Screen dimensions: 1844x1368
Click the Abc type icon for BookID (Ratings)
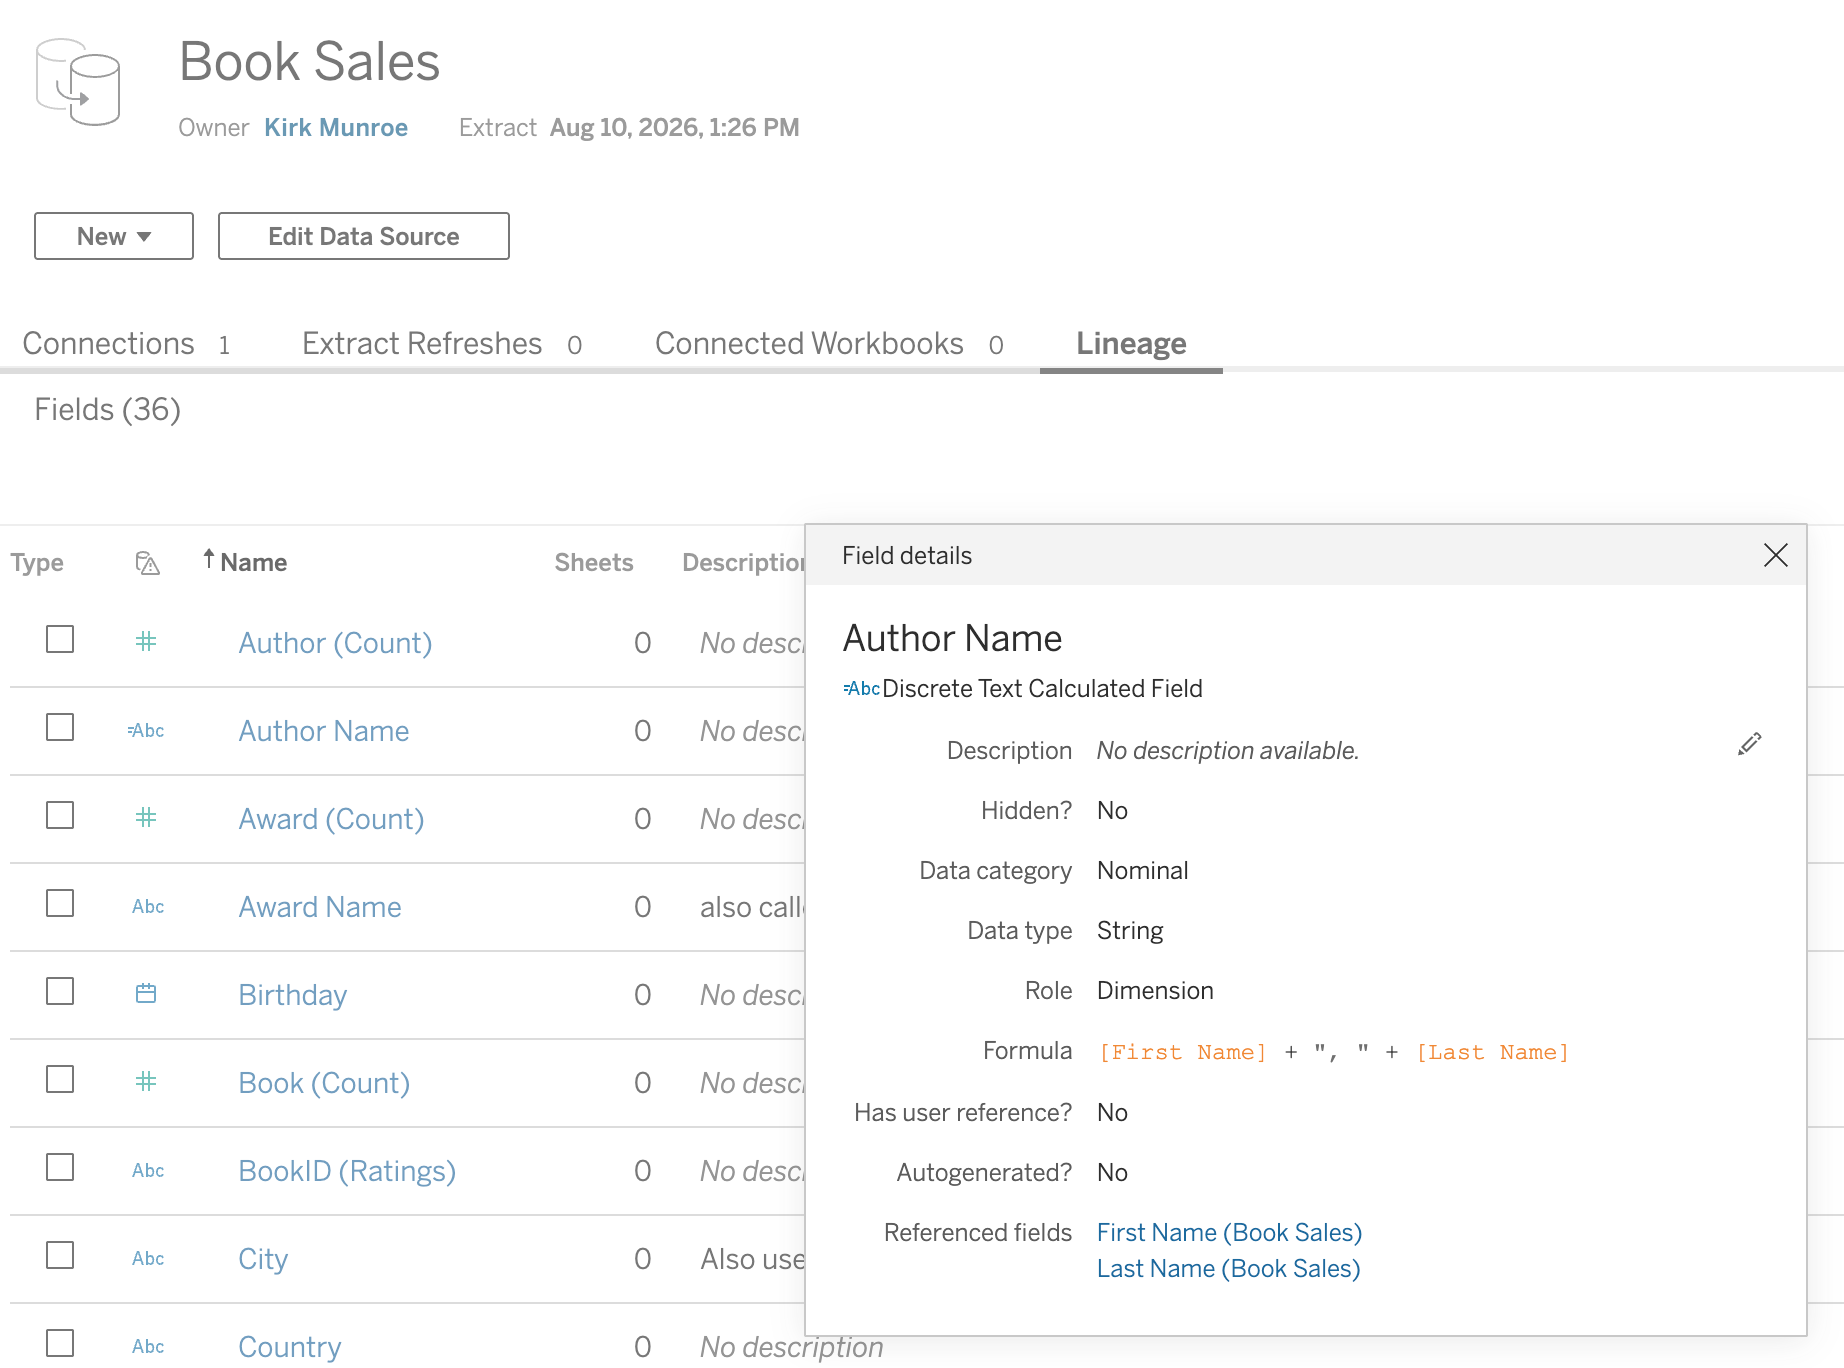point(148,1171)
